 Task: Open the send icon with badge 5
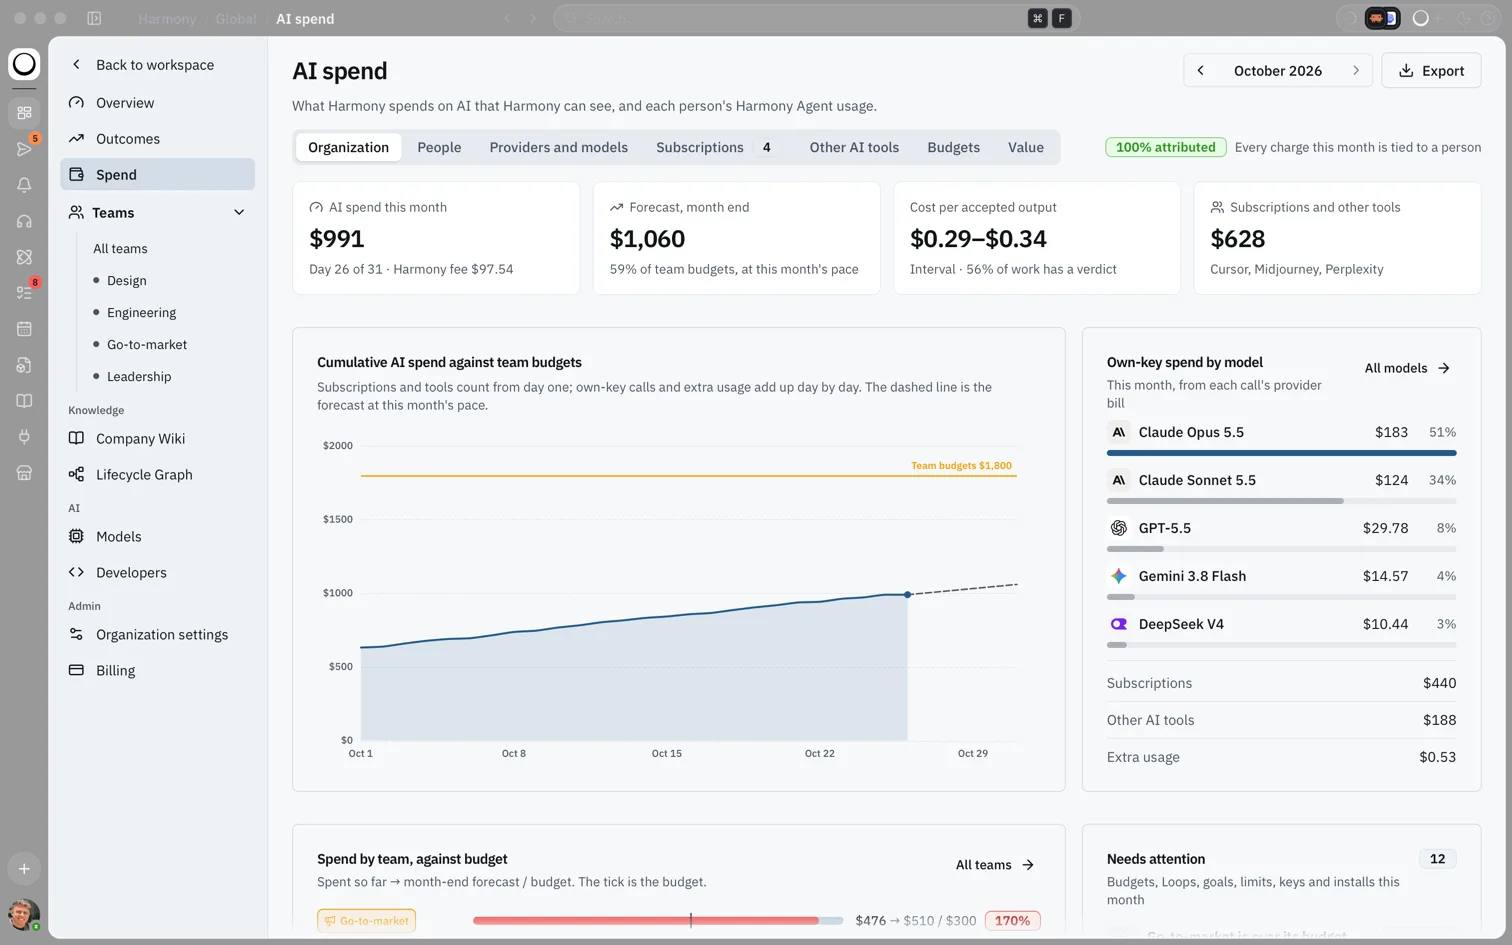click(24, 149)
